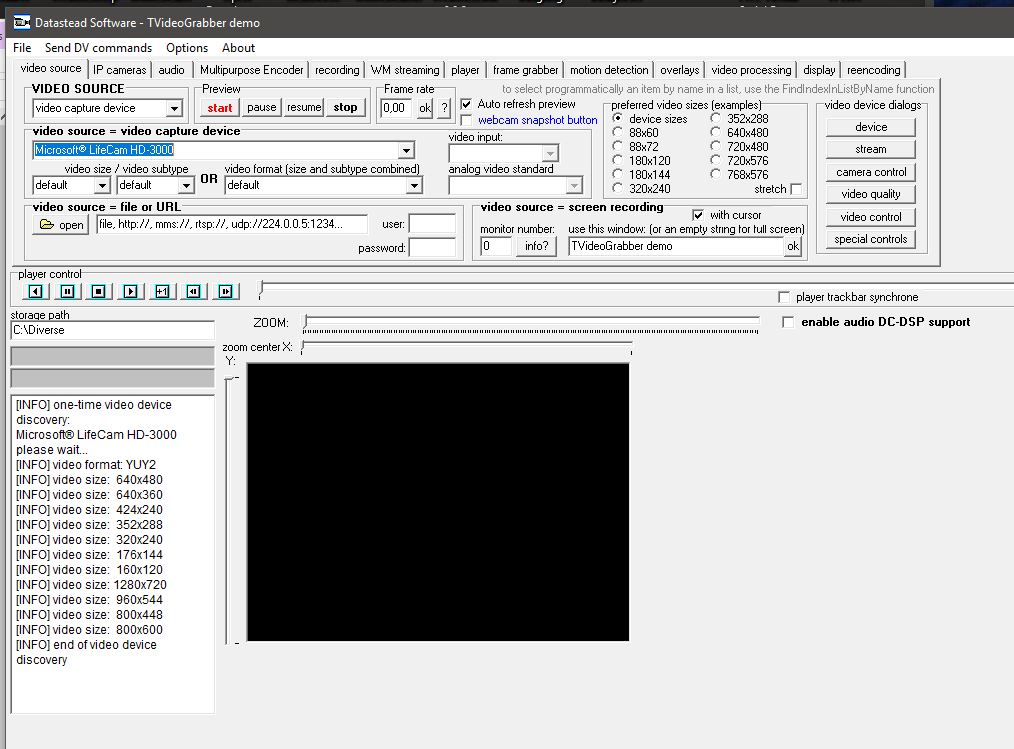Click the stop square icon in player control
Image resolution: width=1014 pixels, height=749 pixels.
coord(98,292)
